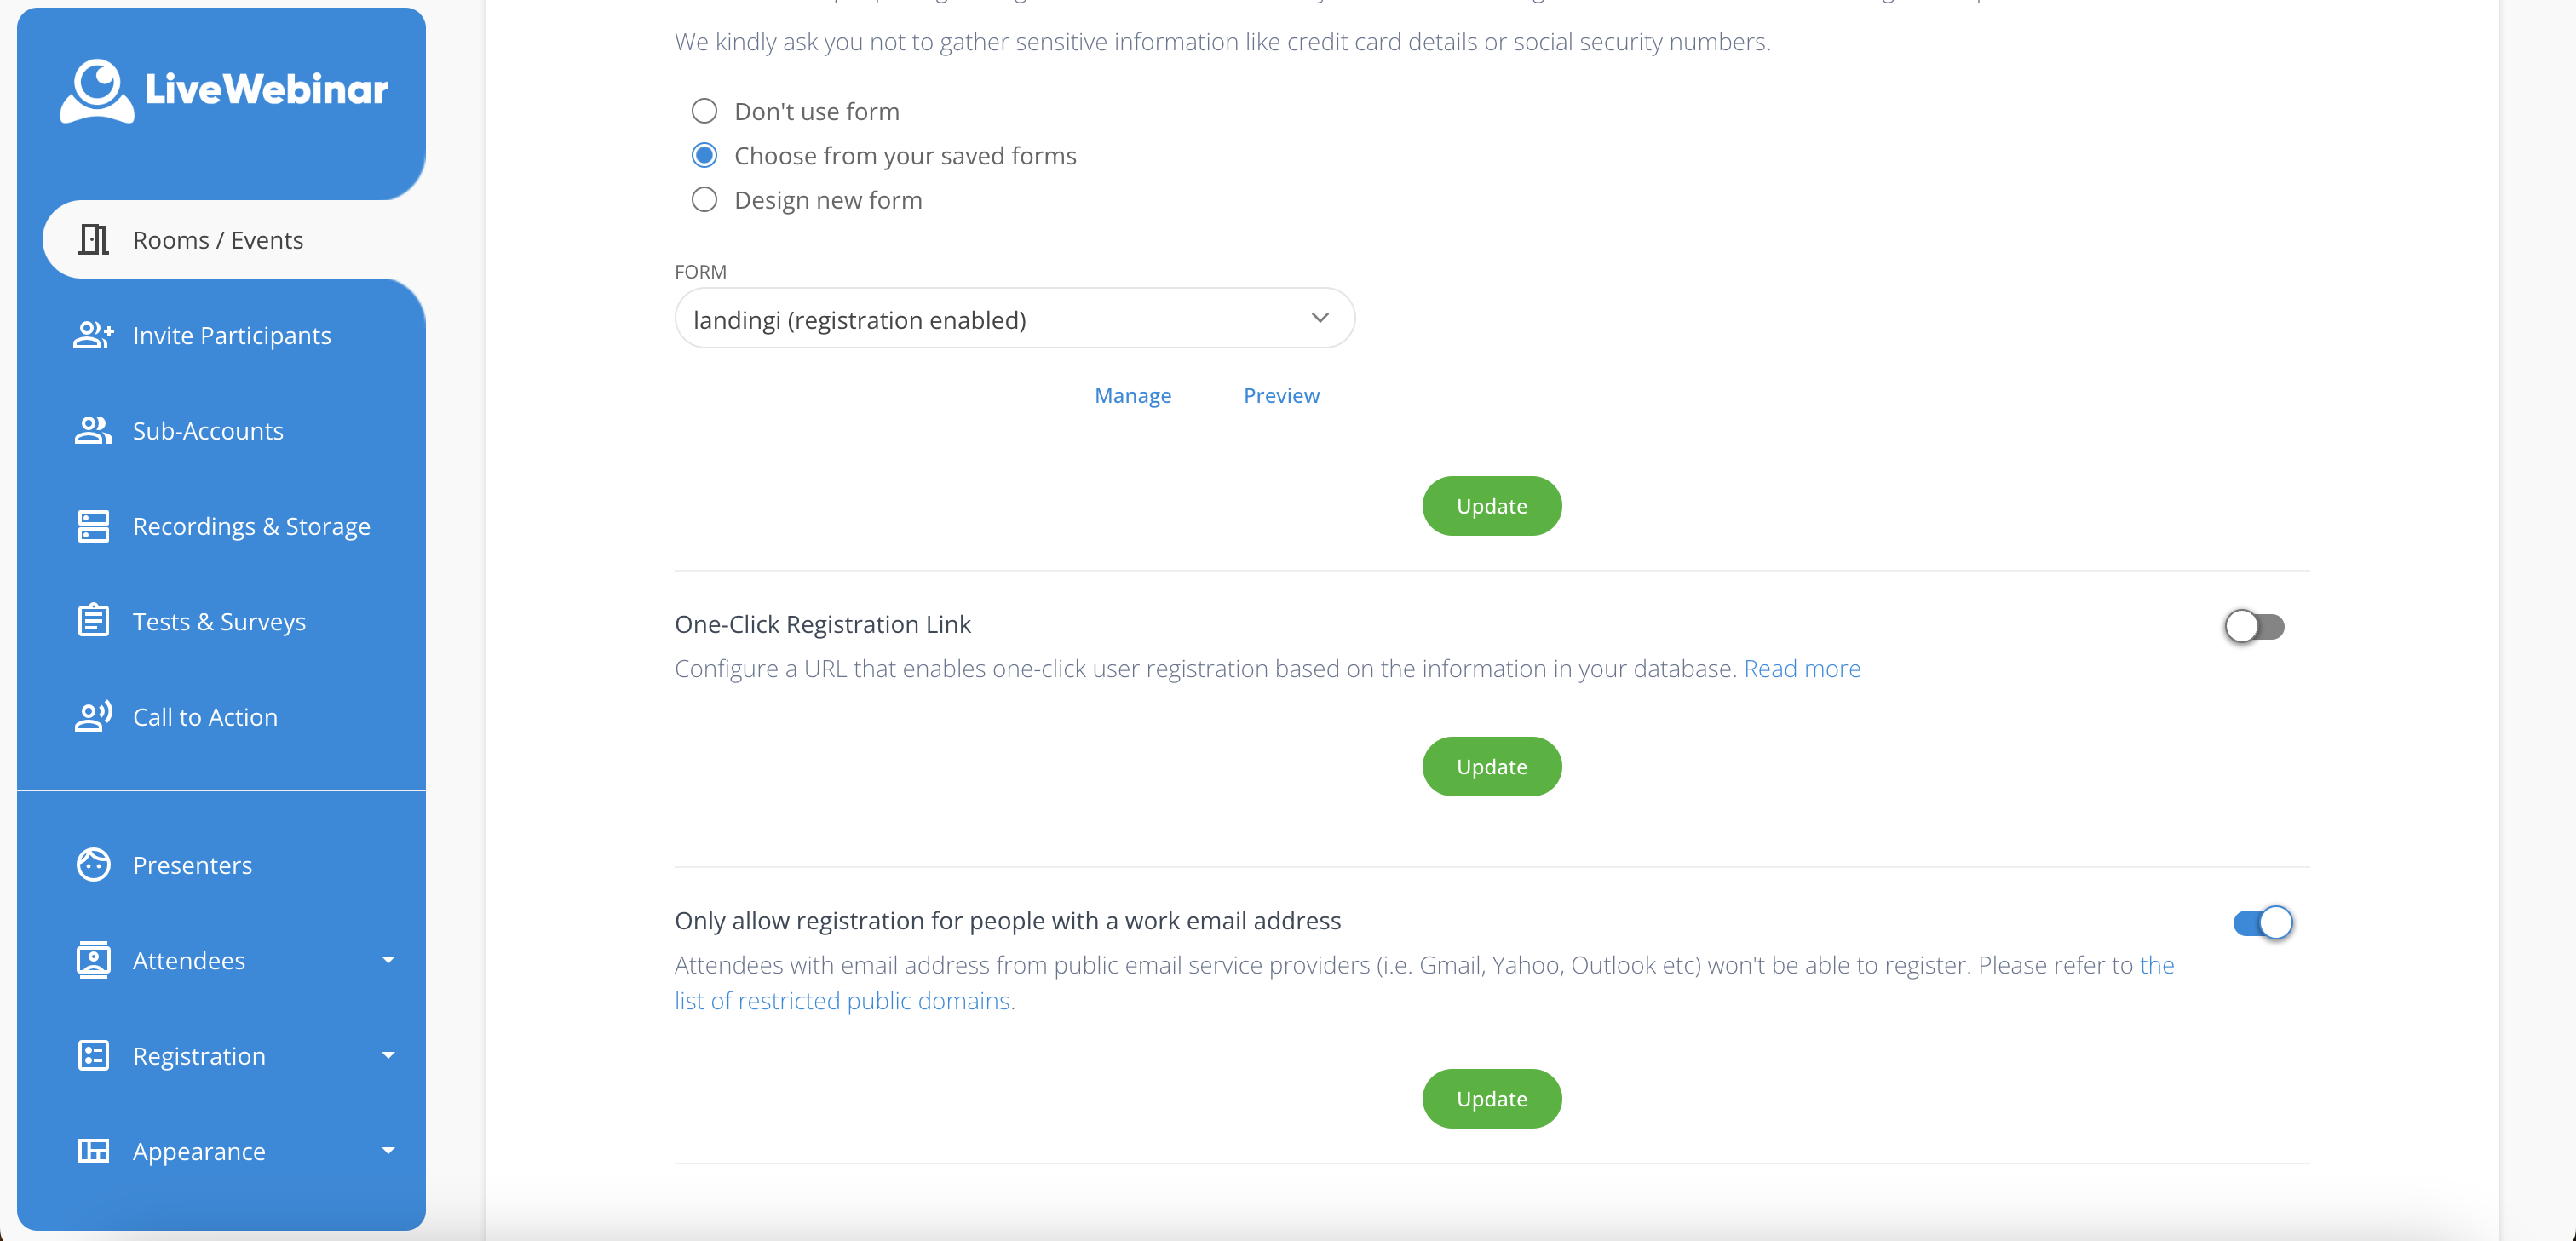Open the FORM dropdown showing landingi
2576x1241 pixels.
click(x=1014, y=319)
